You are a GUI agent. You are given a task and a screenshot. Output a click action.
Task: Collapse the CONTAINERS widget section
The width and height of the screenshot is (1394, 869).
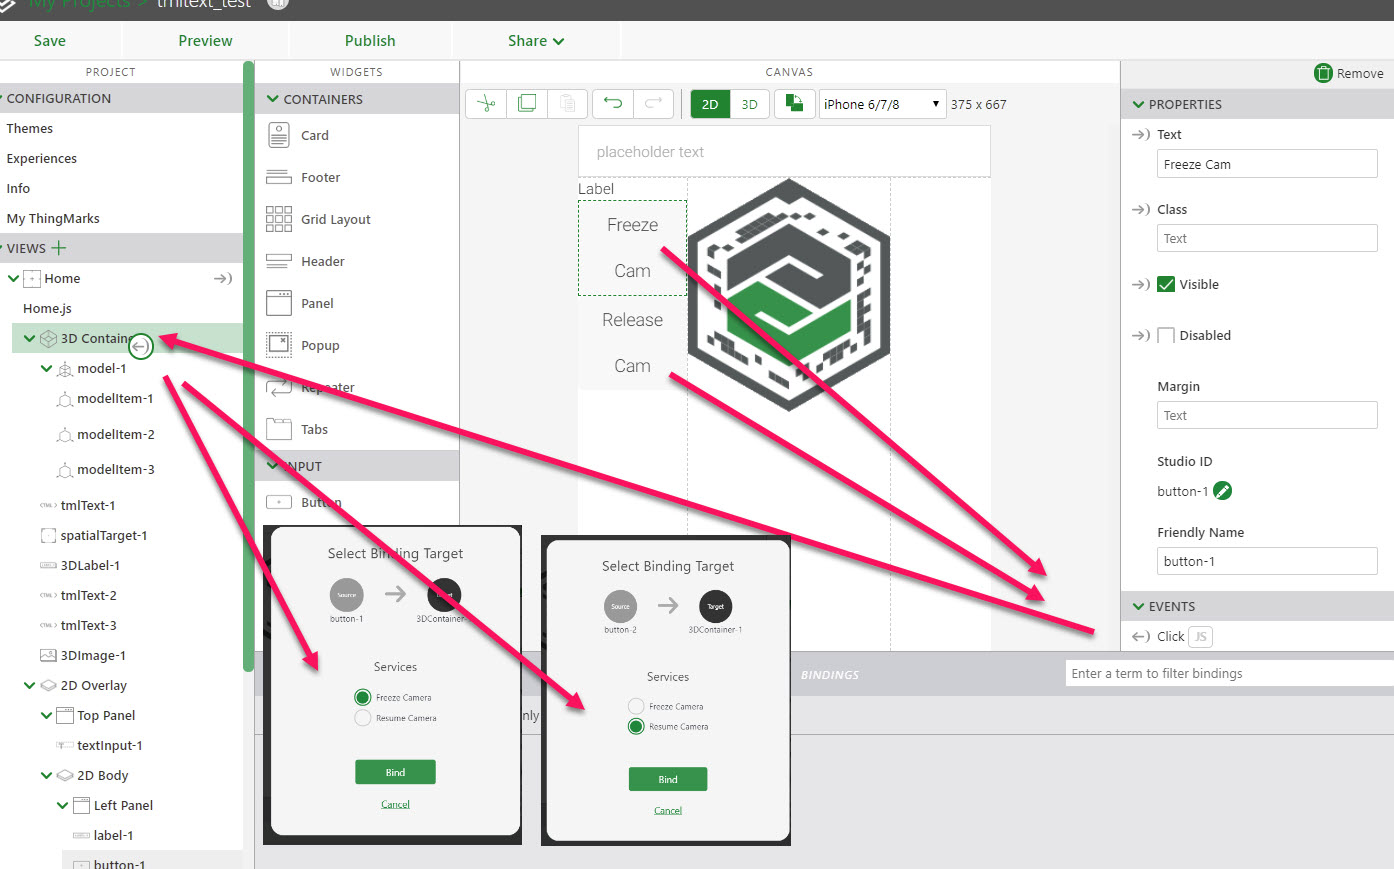tap(272, 98)
